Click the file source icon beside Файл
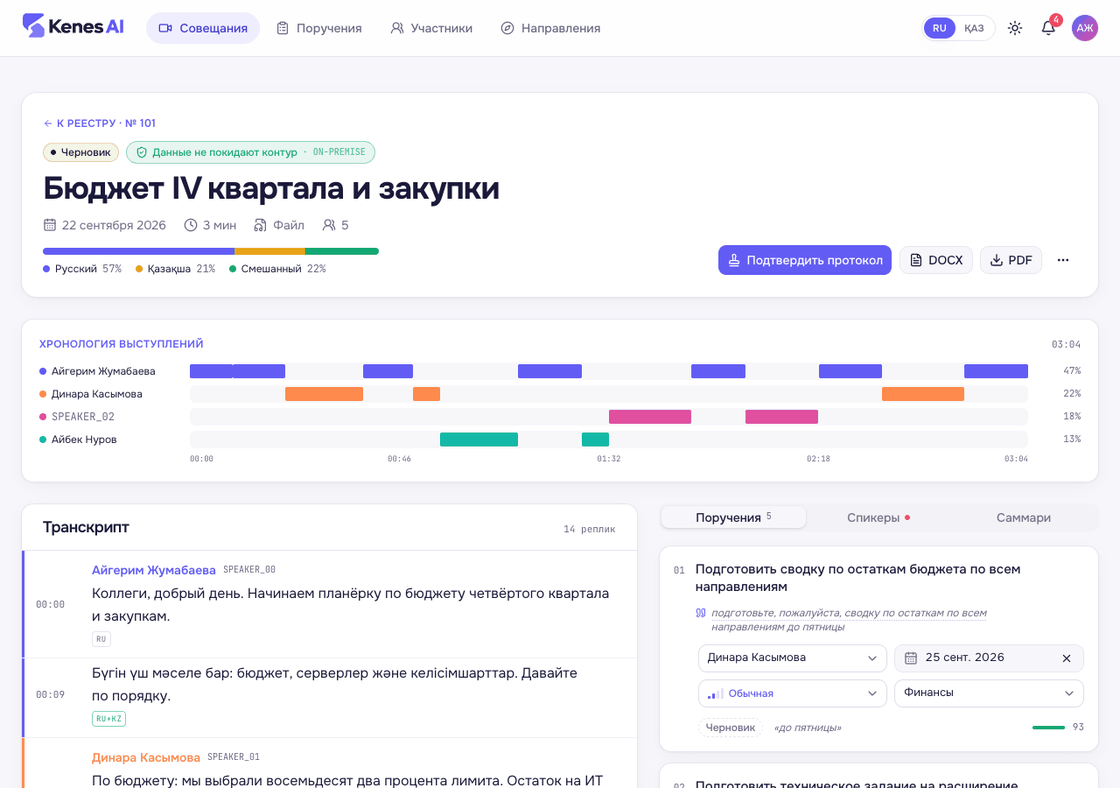 pyautogui.click(x=260, y=225)
